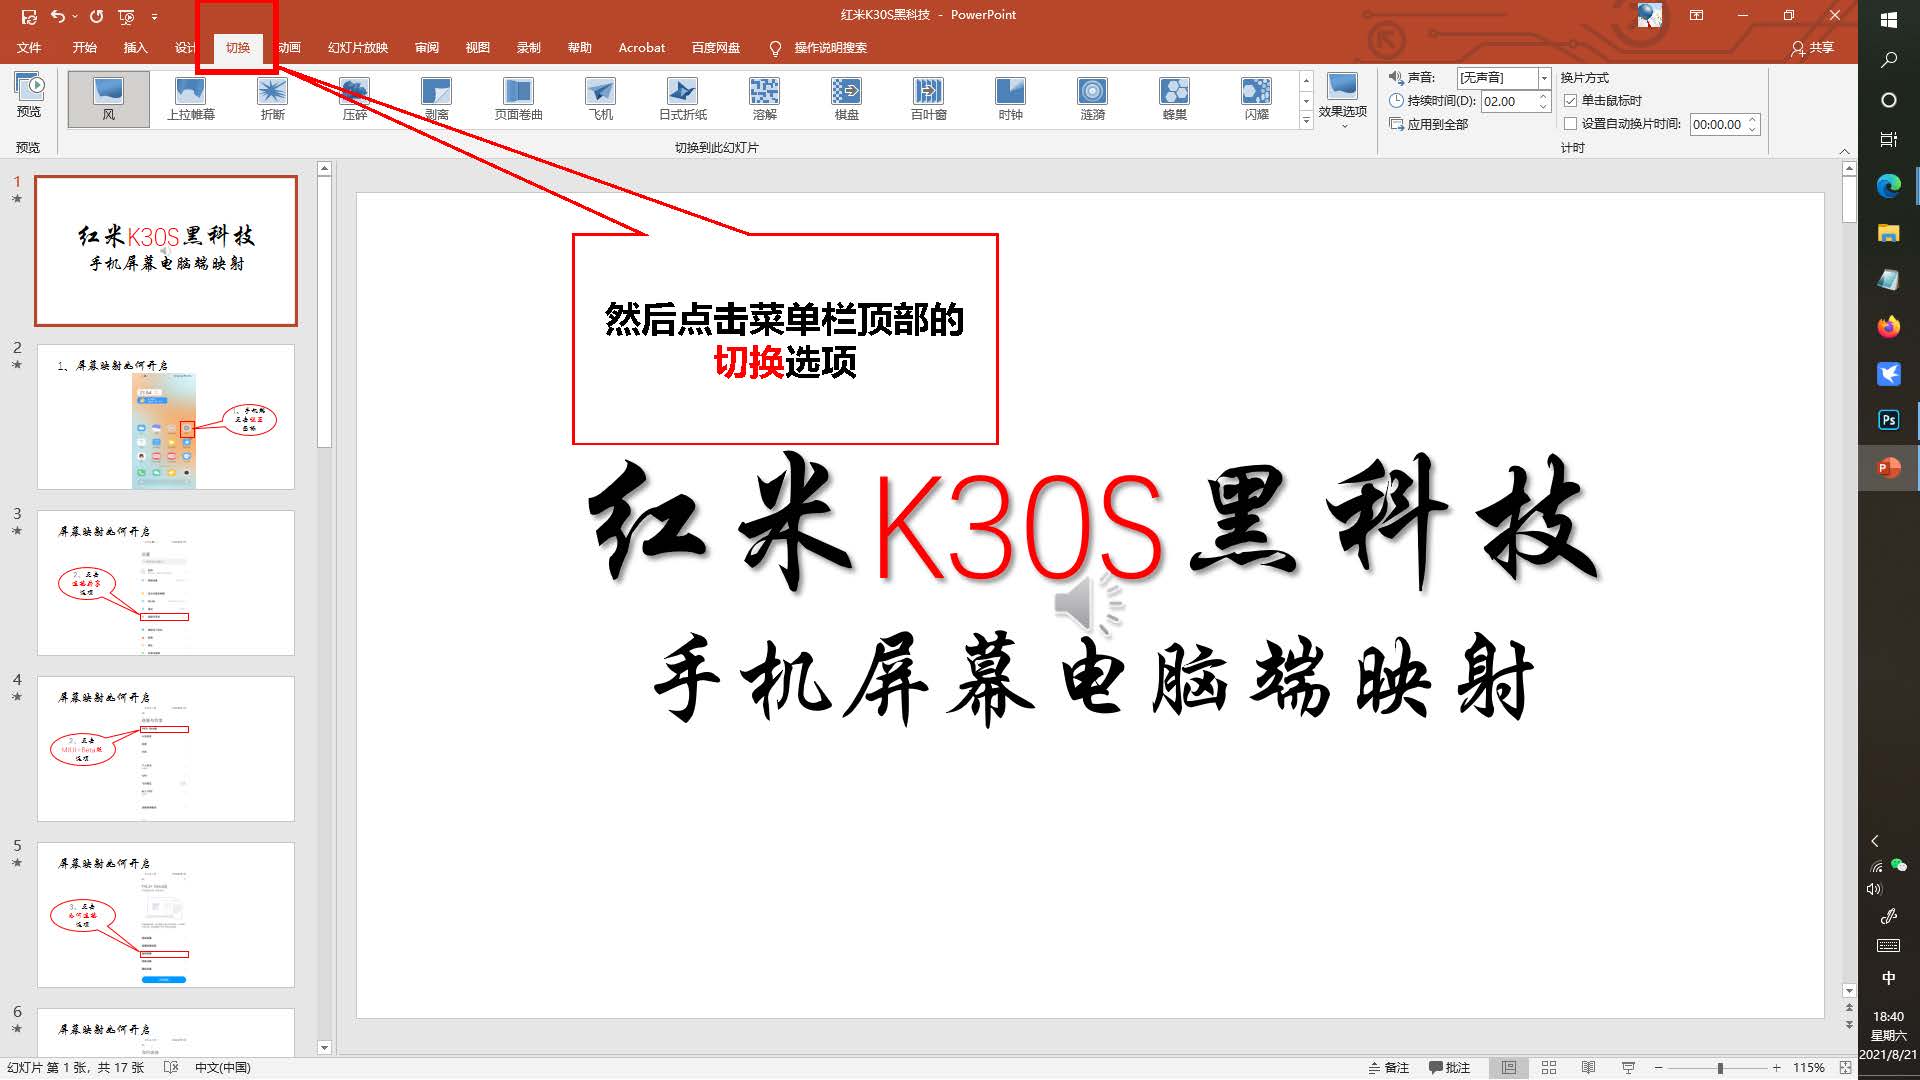
Task: Apply the 剥离 transition
Action: pos(436,99)
